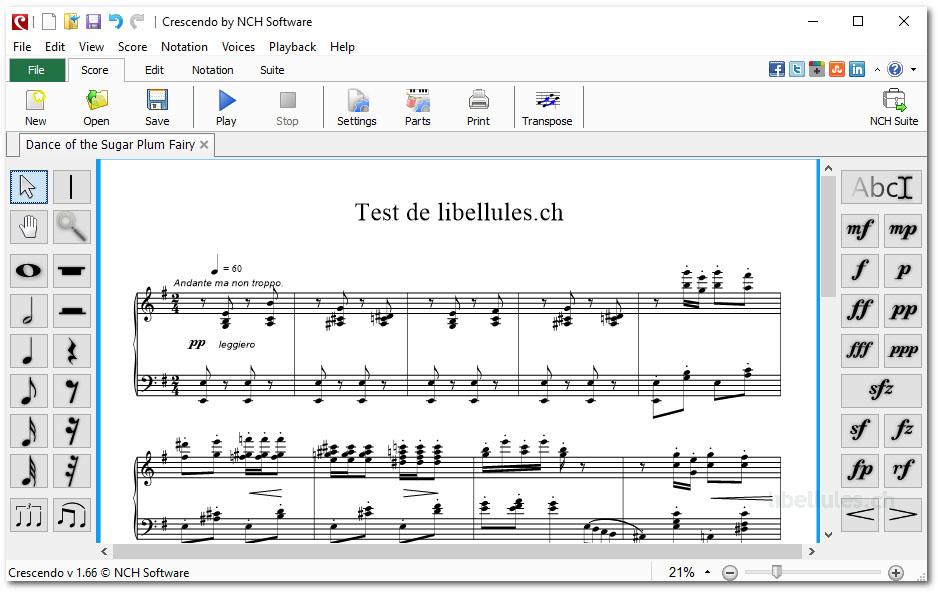Insert rf rinforzando marking
The height and width of the screenshot is (592, 938).
[x=903, y=471]
